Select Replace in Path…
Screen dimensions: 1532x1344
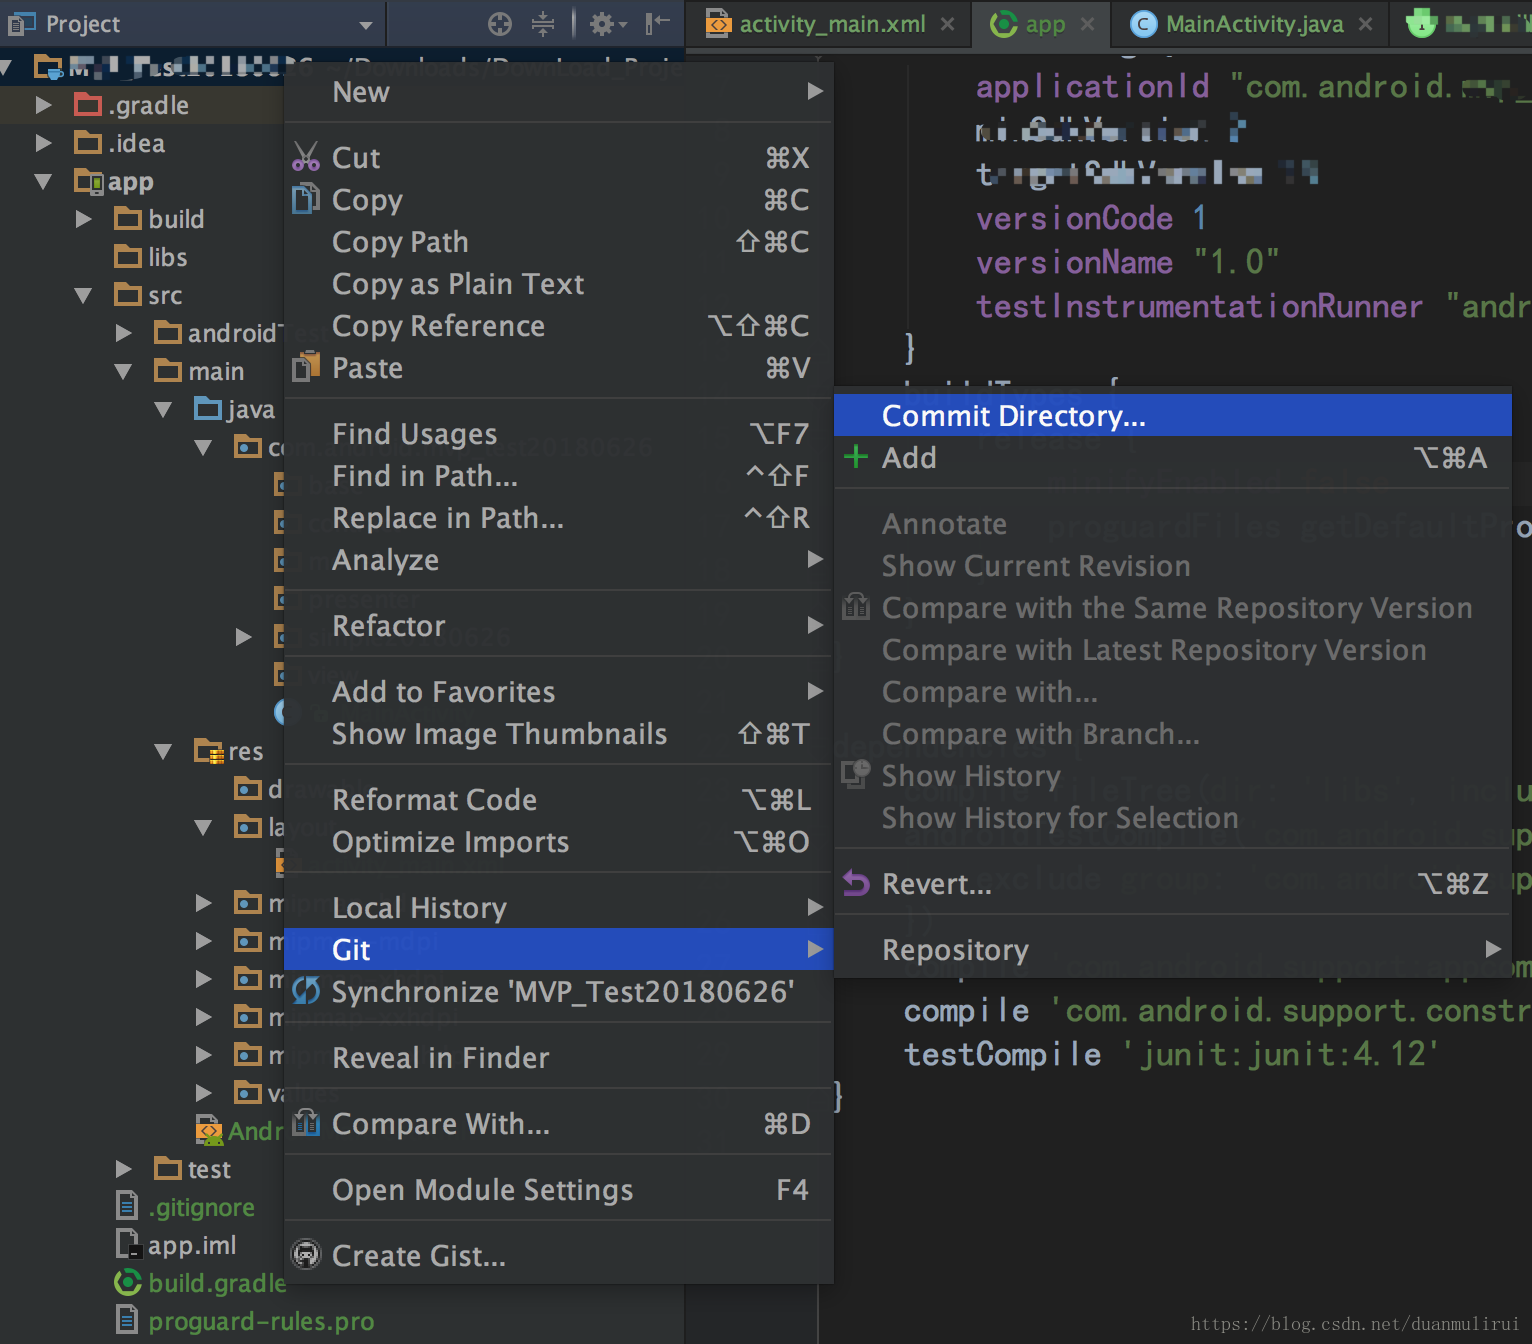[559, 517]
